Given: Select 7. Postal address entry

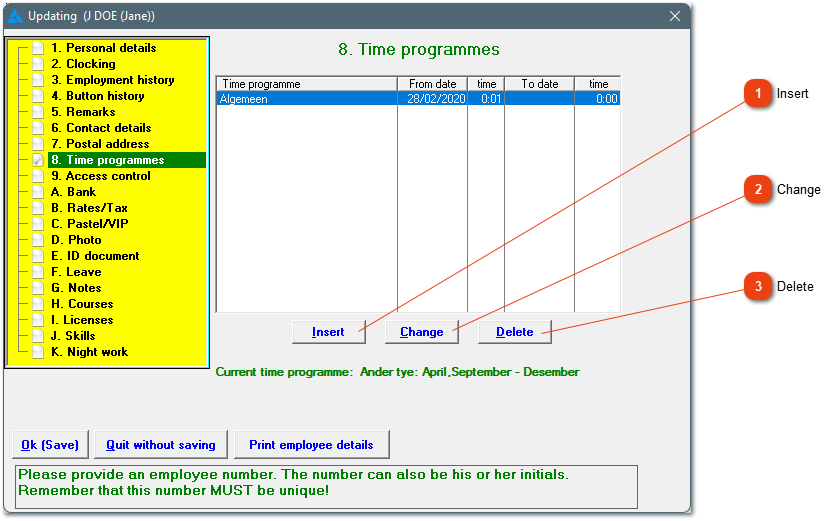Looking at the screenshot, I should 100,144.
